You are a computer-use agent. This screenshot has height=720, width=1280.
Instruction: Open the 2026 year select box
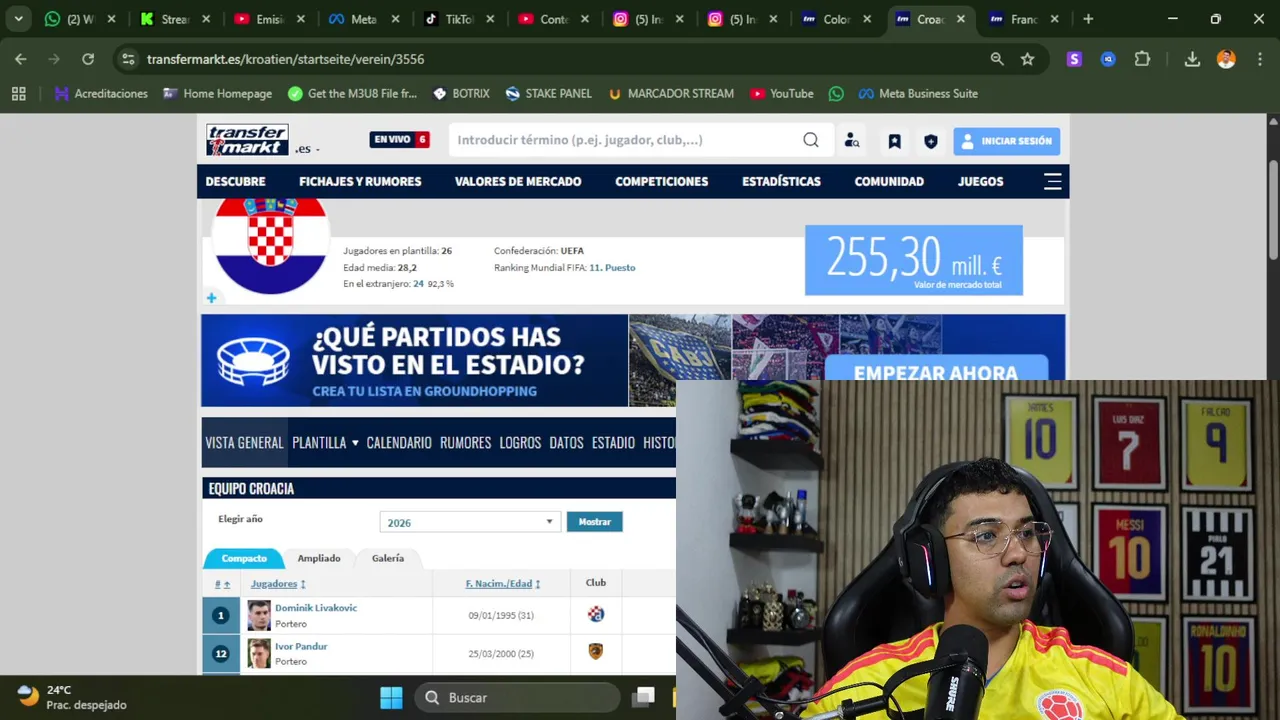point(469,522)
